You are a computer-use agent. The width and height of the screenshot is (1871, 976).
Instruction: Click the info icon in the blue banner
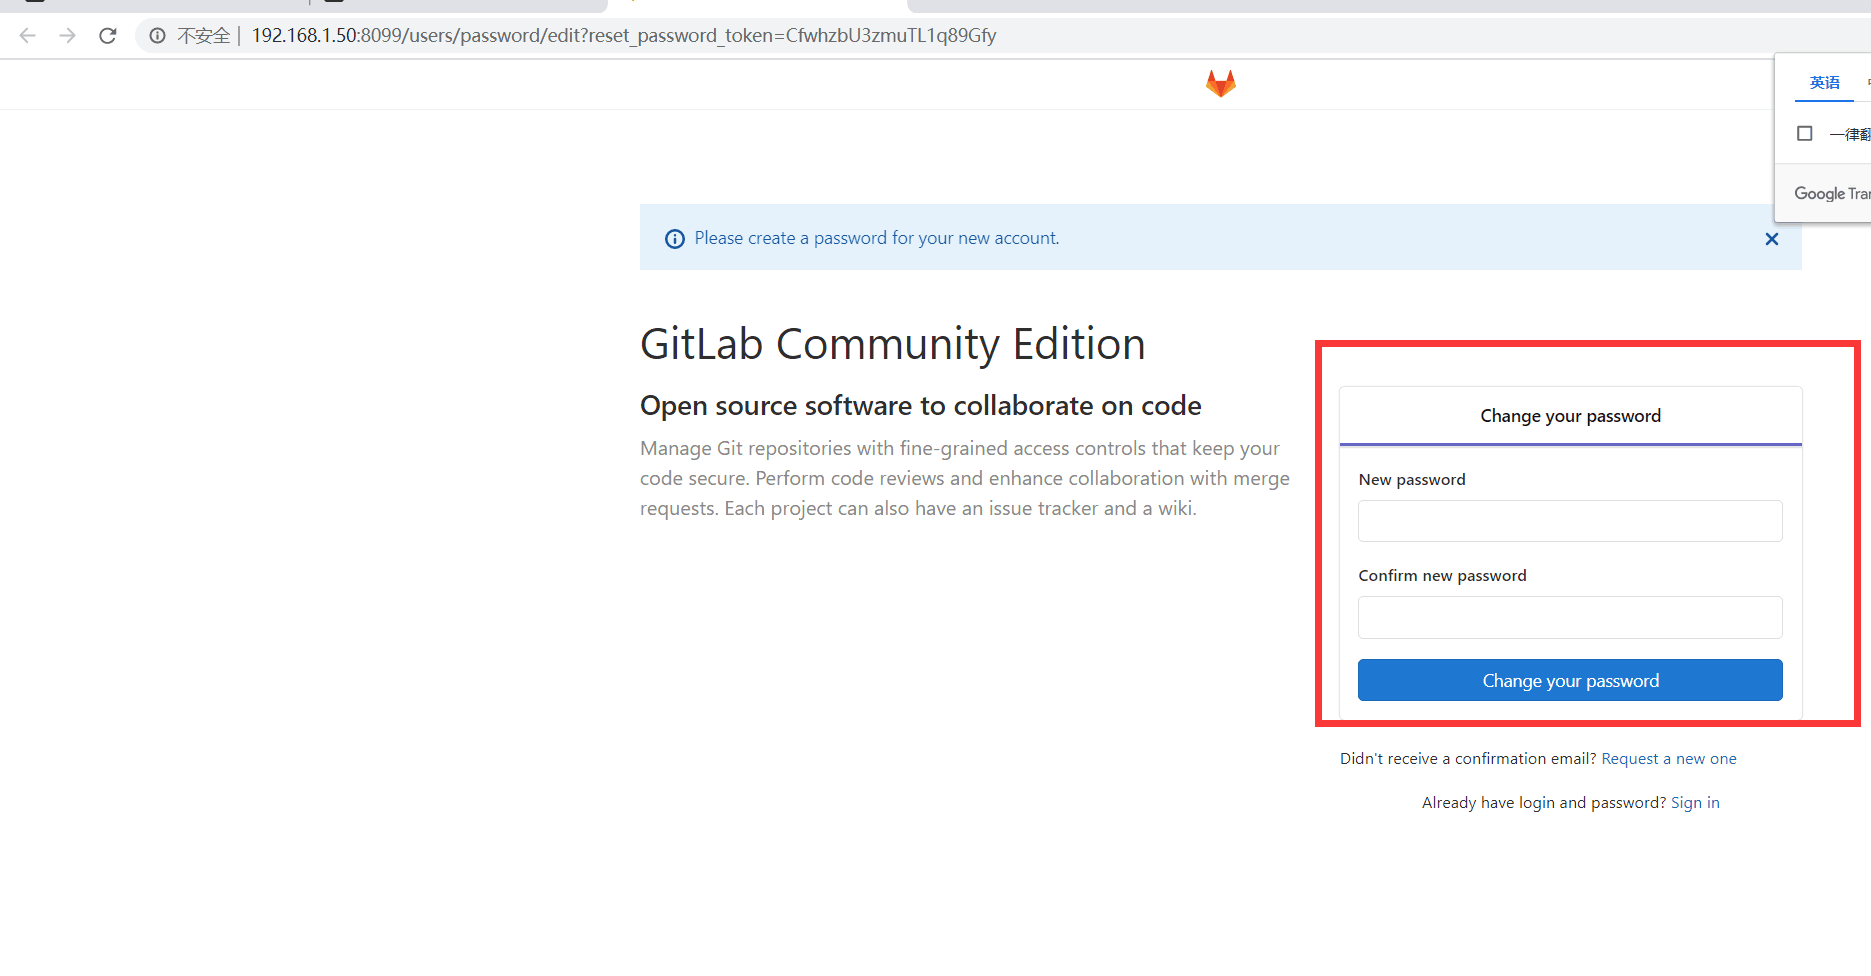tap(675, 238)
